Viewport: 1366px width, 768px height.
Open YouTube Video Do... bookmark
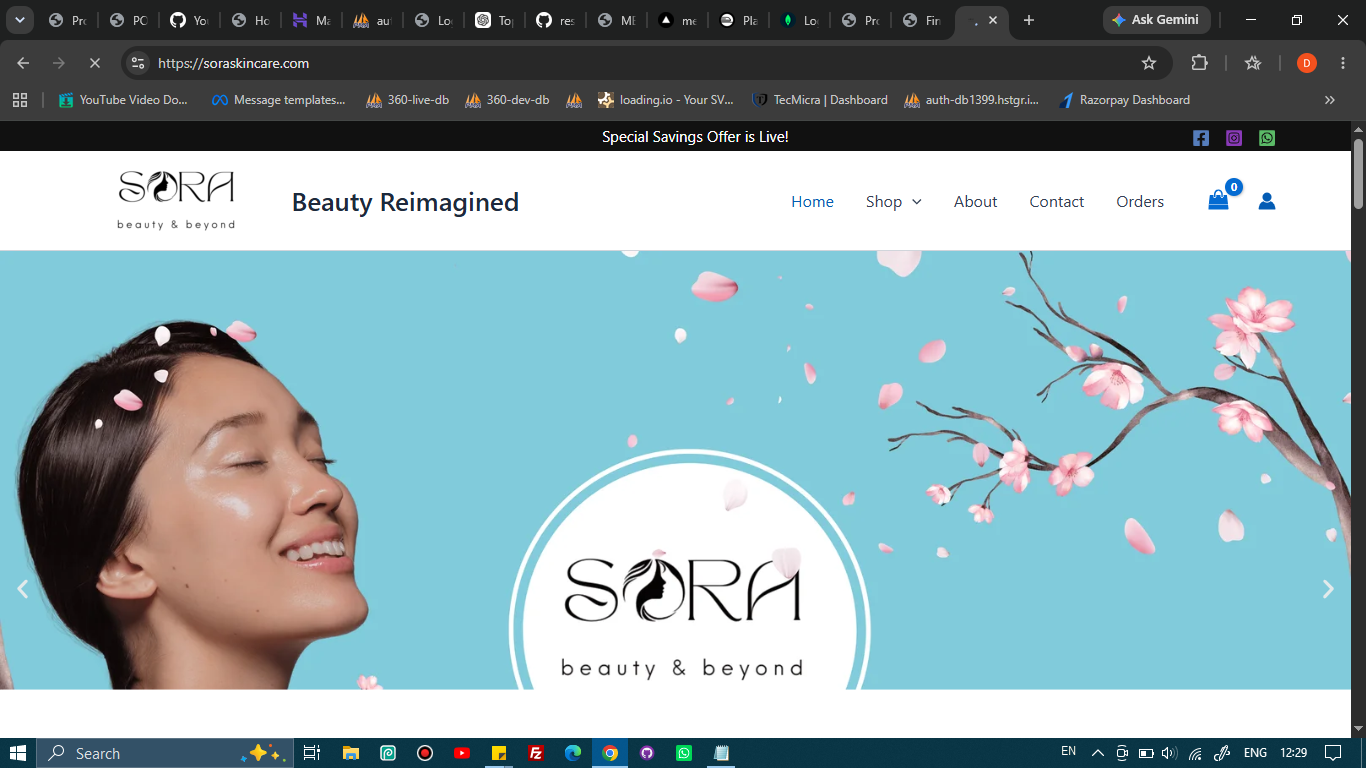(123, 100)
